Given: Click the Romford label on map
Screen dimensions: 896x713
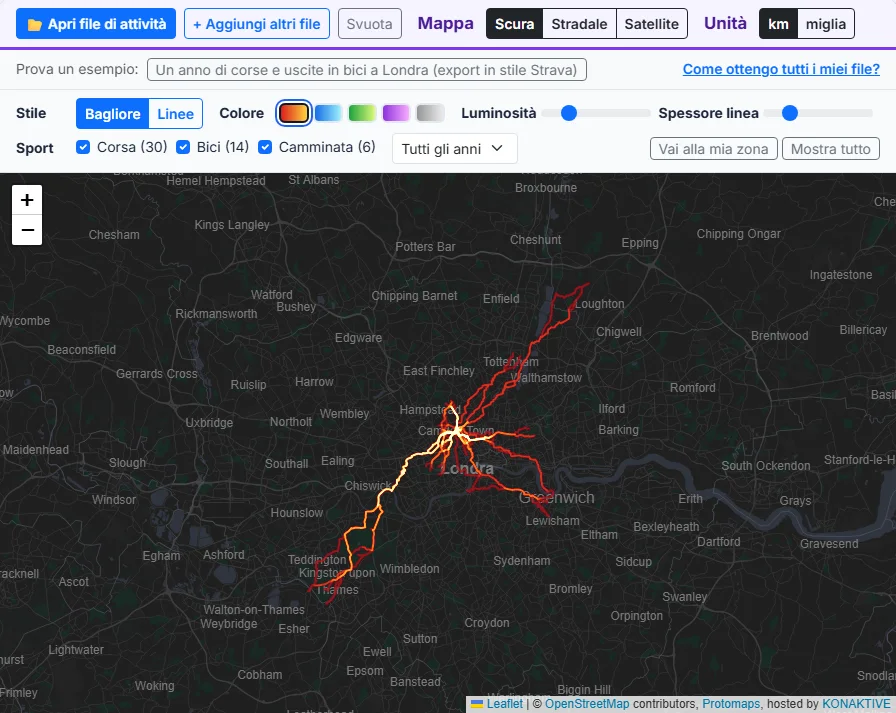Looking at the screenshot, I should click(x=693, y=388).
